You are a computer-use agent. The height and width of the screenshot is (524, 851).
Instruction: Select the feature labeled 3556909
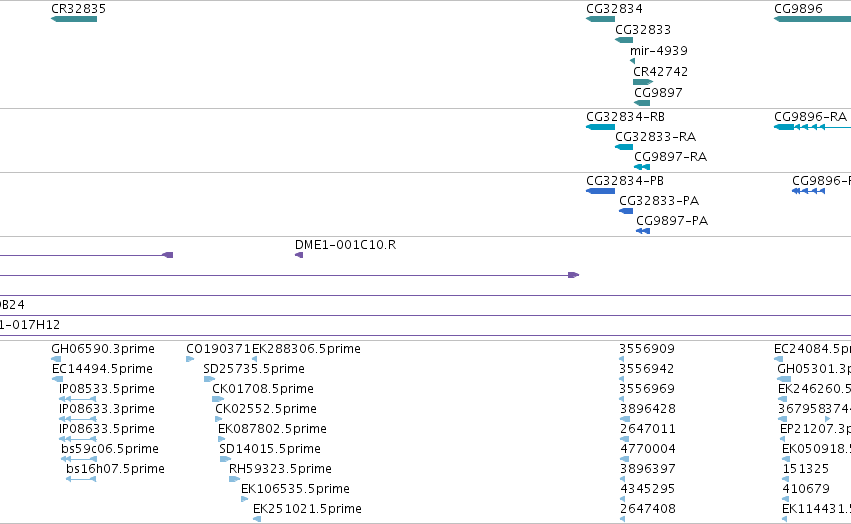coord(647,349)
